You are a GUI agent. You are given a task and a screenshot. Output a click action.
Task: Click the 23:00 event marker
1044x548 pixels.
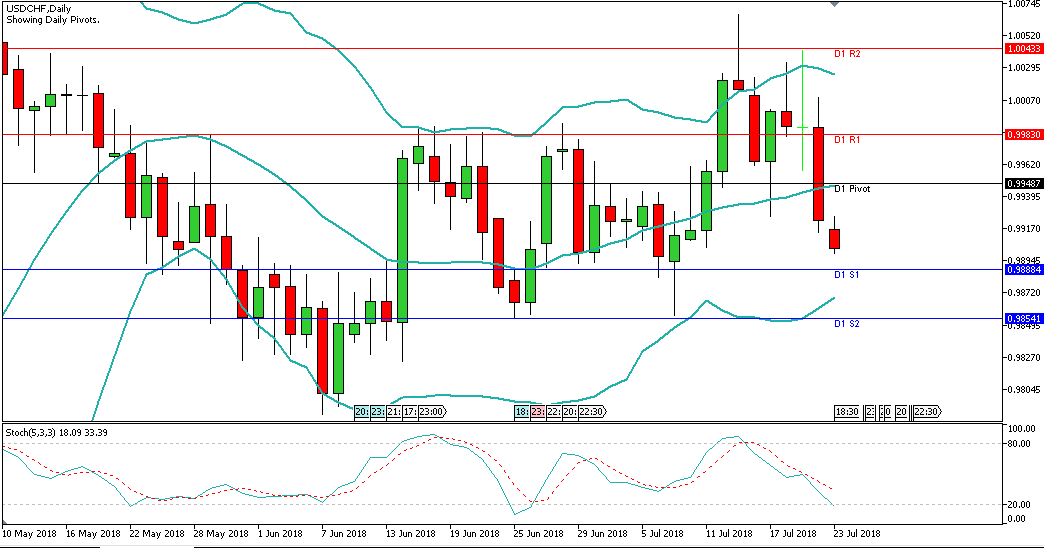(x=433, y=412)
